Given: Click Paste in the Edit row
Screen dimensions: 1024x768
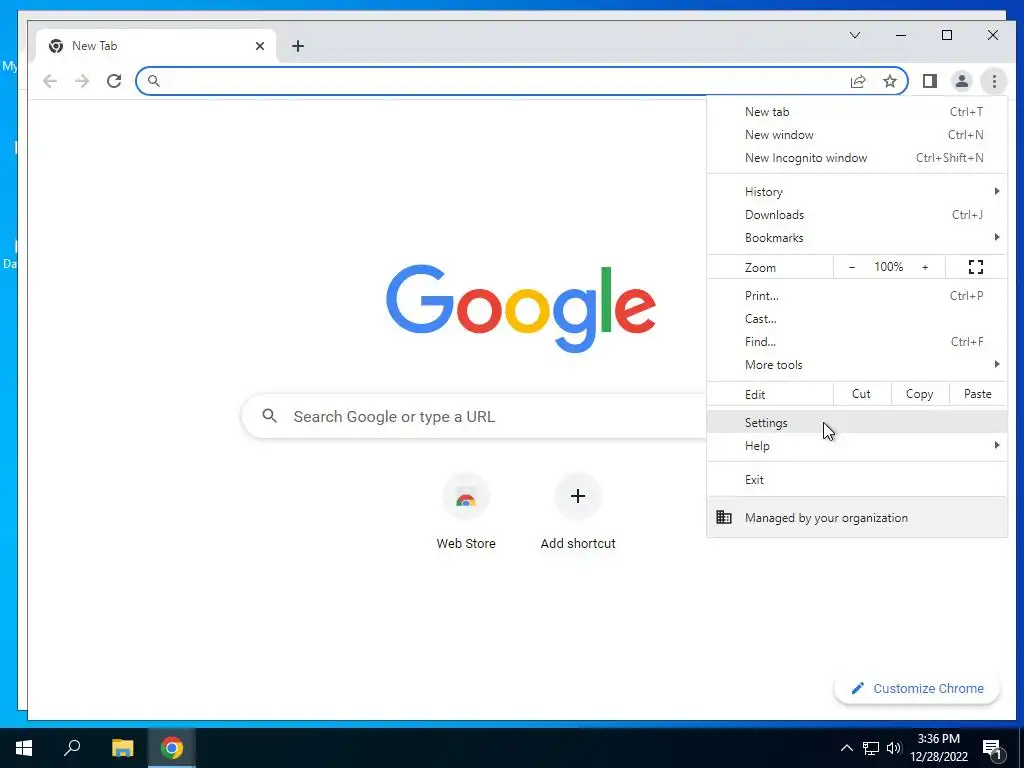Looking at the screenshot, I should click(x=978, y=394).
